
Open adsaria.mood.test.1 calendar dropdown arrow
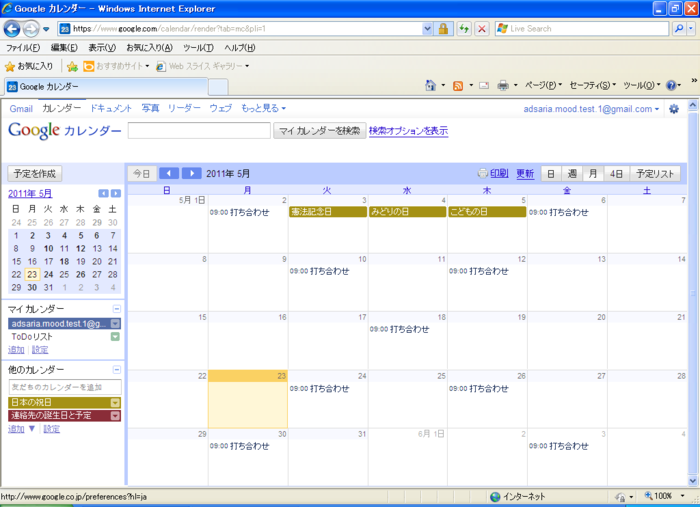pyautogui.click(x=115, y=324)
